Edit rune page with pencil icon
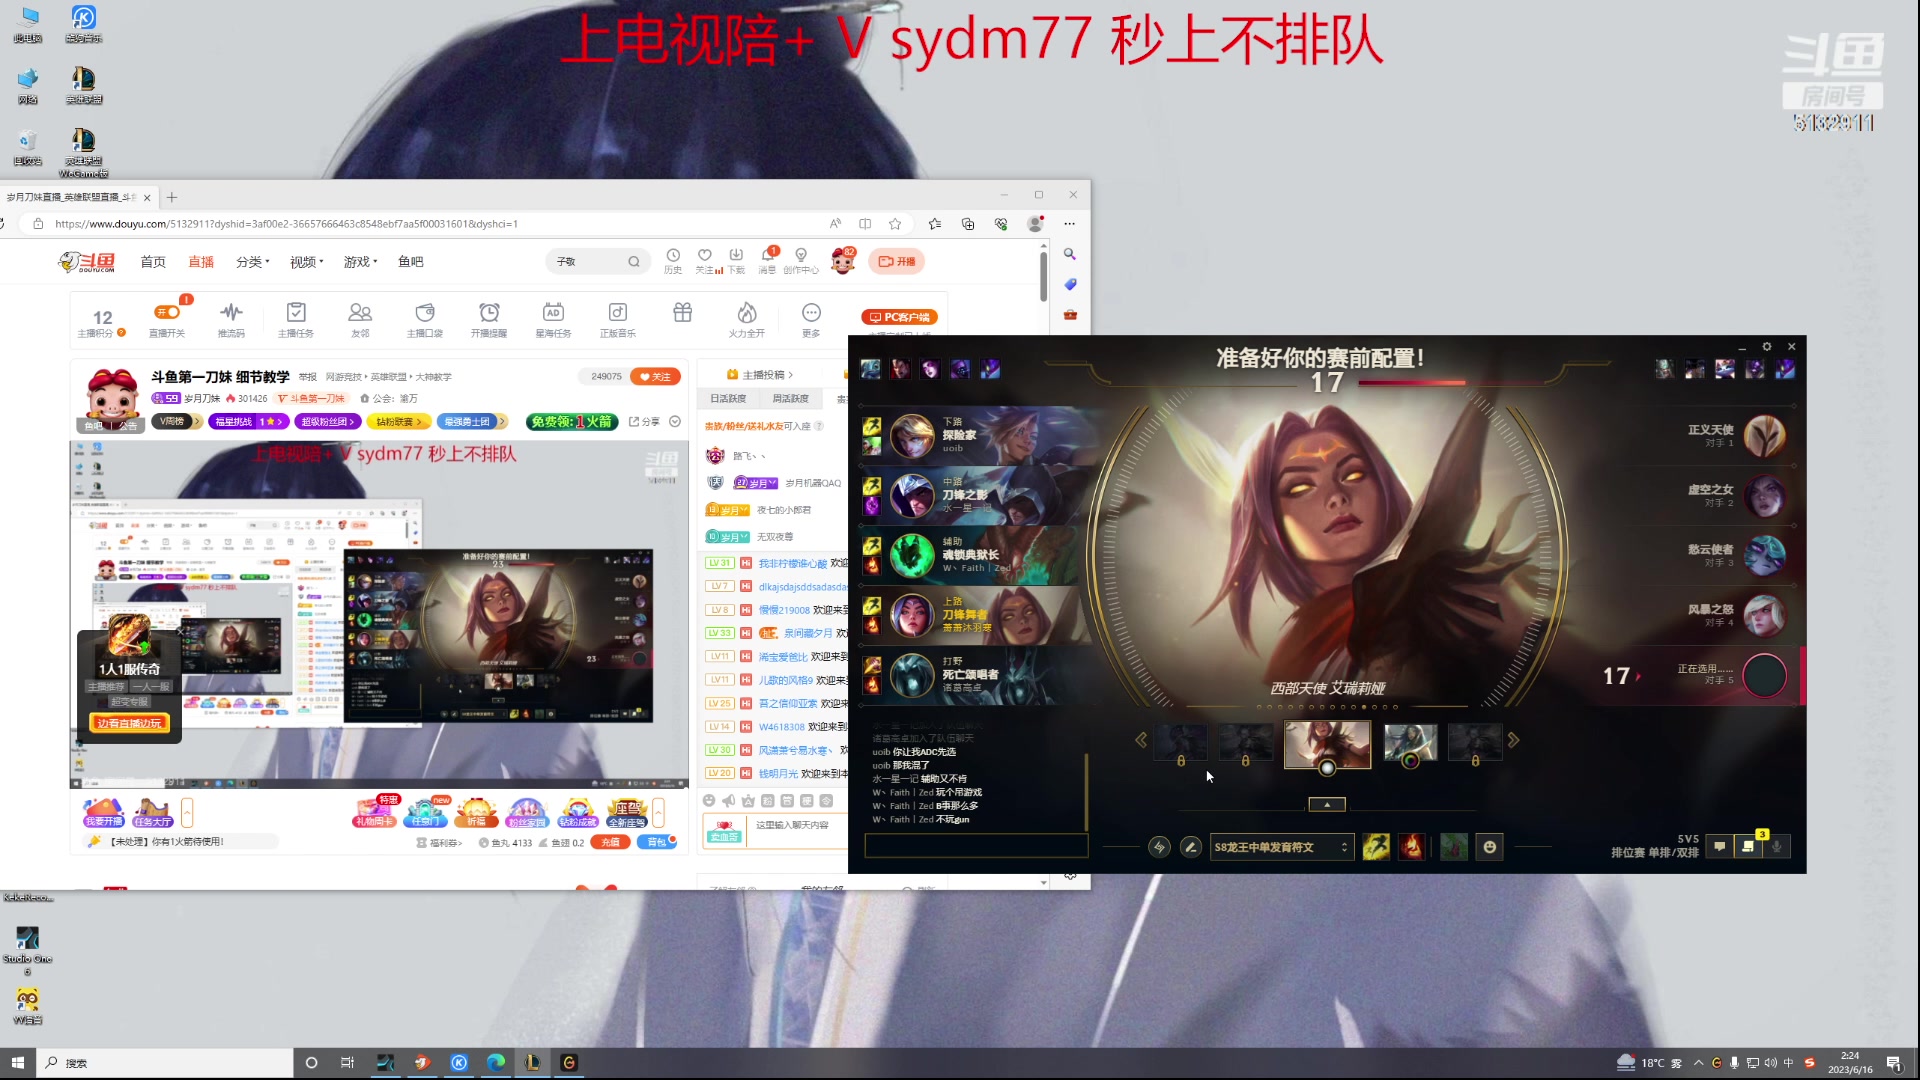The height and width of the screenshot is (1080, 1920). click(x=1190, y=847)
